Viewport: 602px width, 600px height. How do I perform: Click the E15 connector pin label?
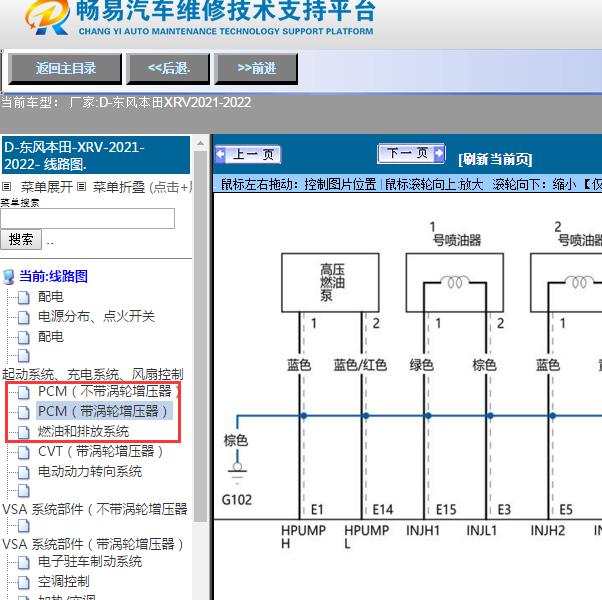[446, 510]
